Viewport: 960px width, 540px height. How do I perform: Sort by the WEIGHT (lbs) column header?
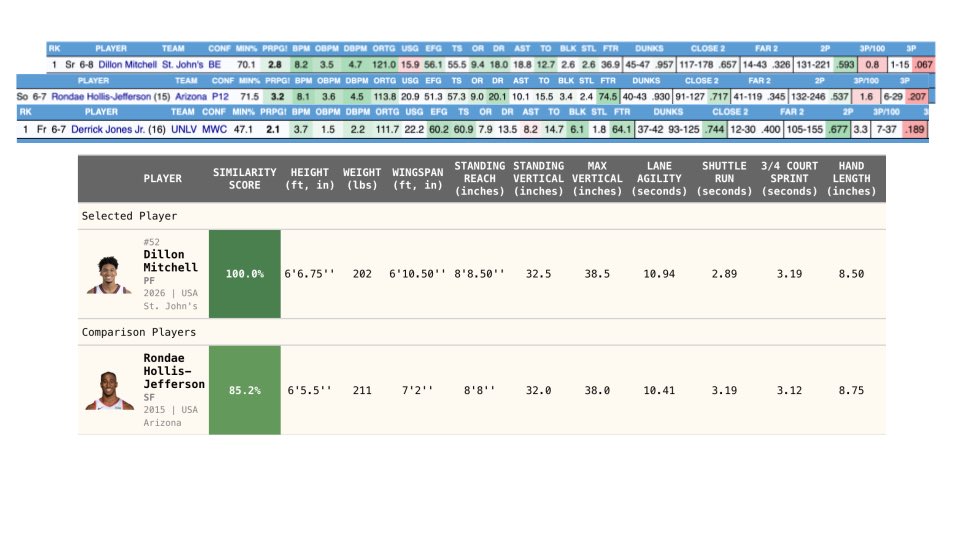pos(362,179)
